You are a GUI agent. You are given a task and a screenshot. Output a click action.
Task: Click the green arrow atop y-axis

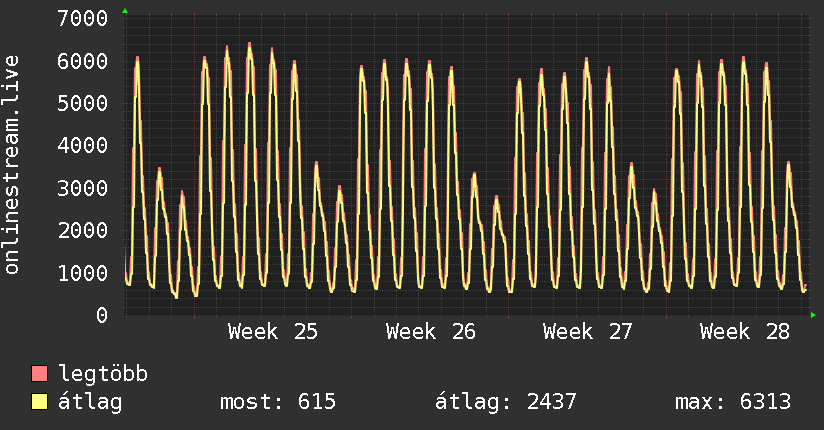pos(125,11)
